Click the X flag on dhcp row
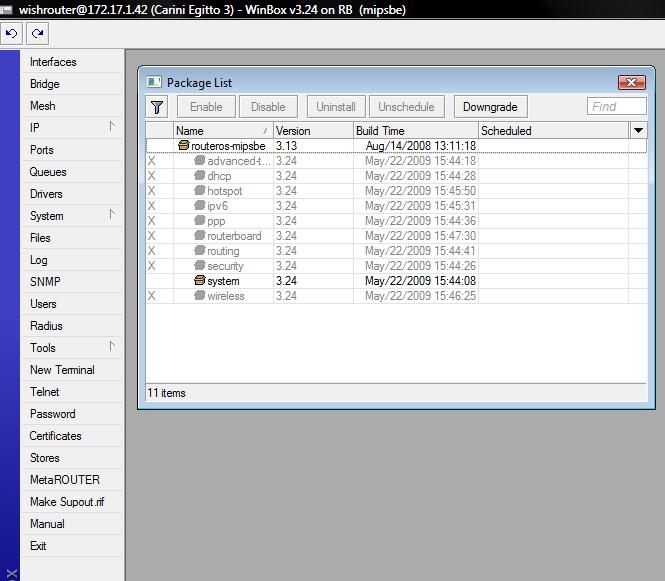This screenshot has width=665, height=581. click(151, 176)
